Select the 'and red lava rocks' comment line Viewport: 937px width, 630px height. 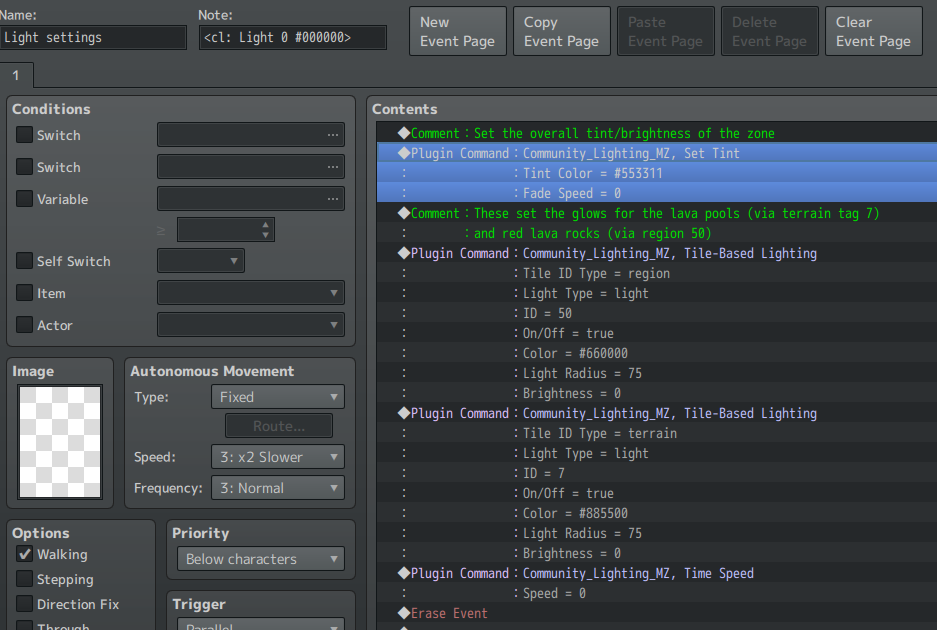point(657,233)
